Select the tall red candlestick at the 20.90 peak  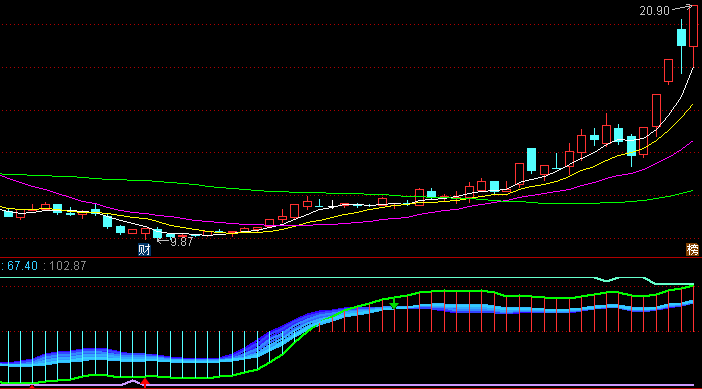[693, 26]
